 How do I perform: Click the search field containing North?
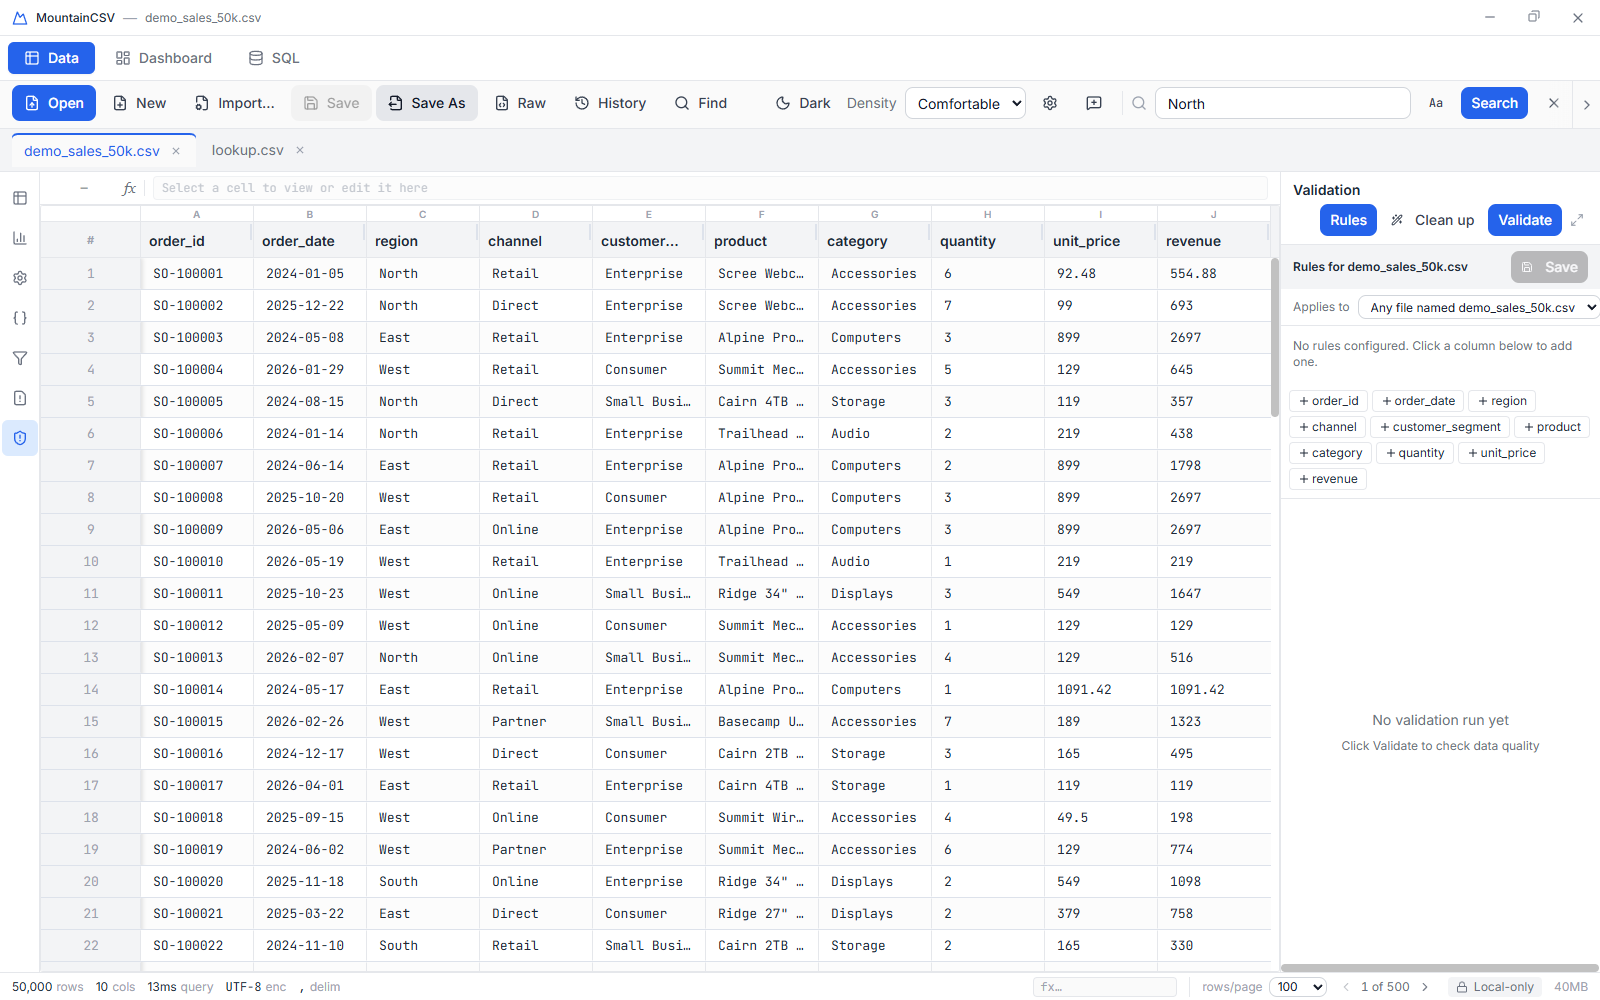(x=1283, y=103)
